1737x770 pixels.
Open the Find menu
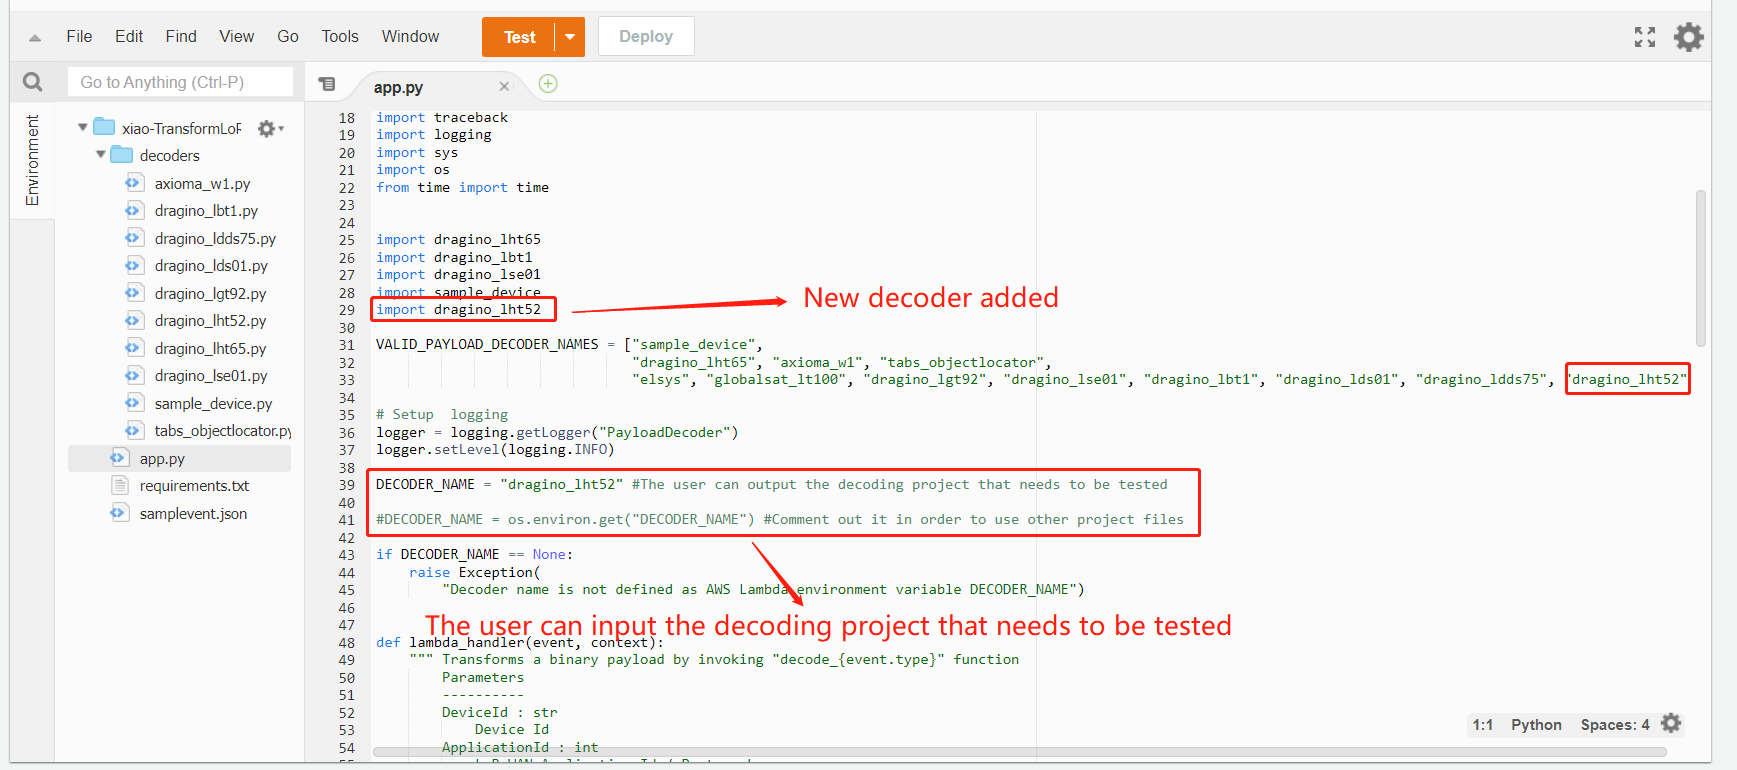point(181,37)
